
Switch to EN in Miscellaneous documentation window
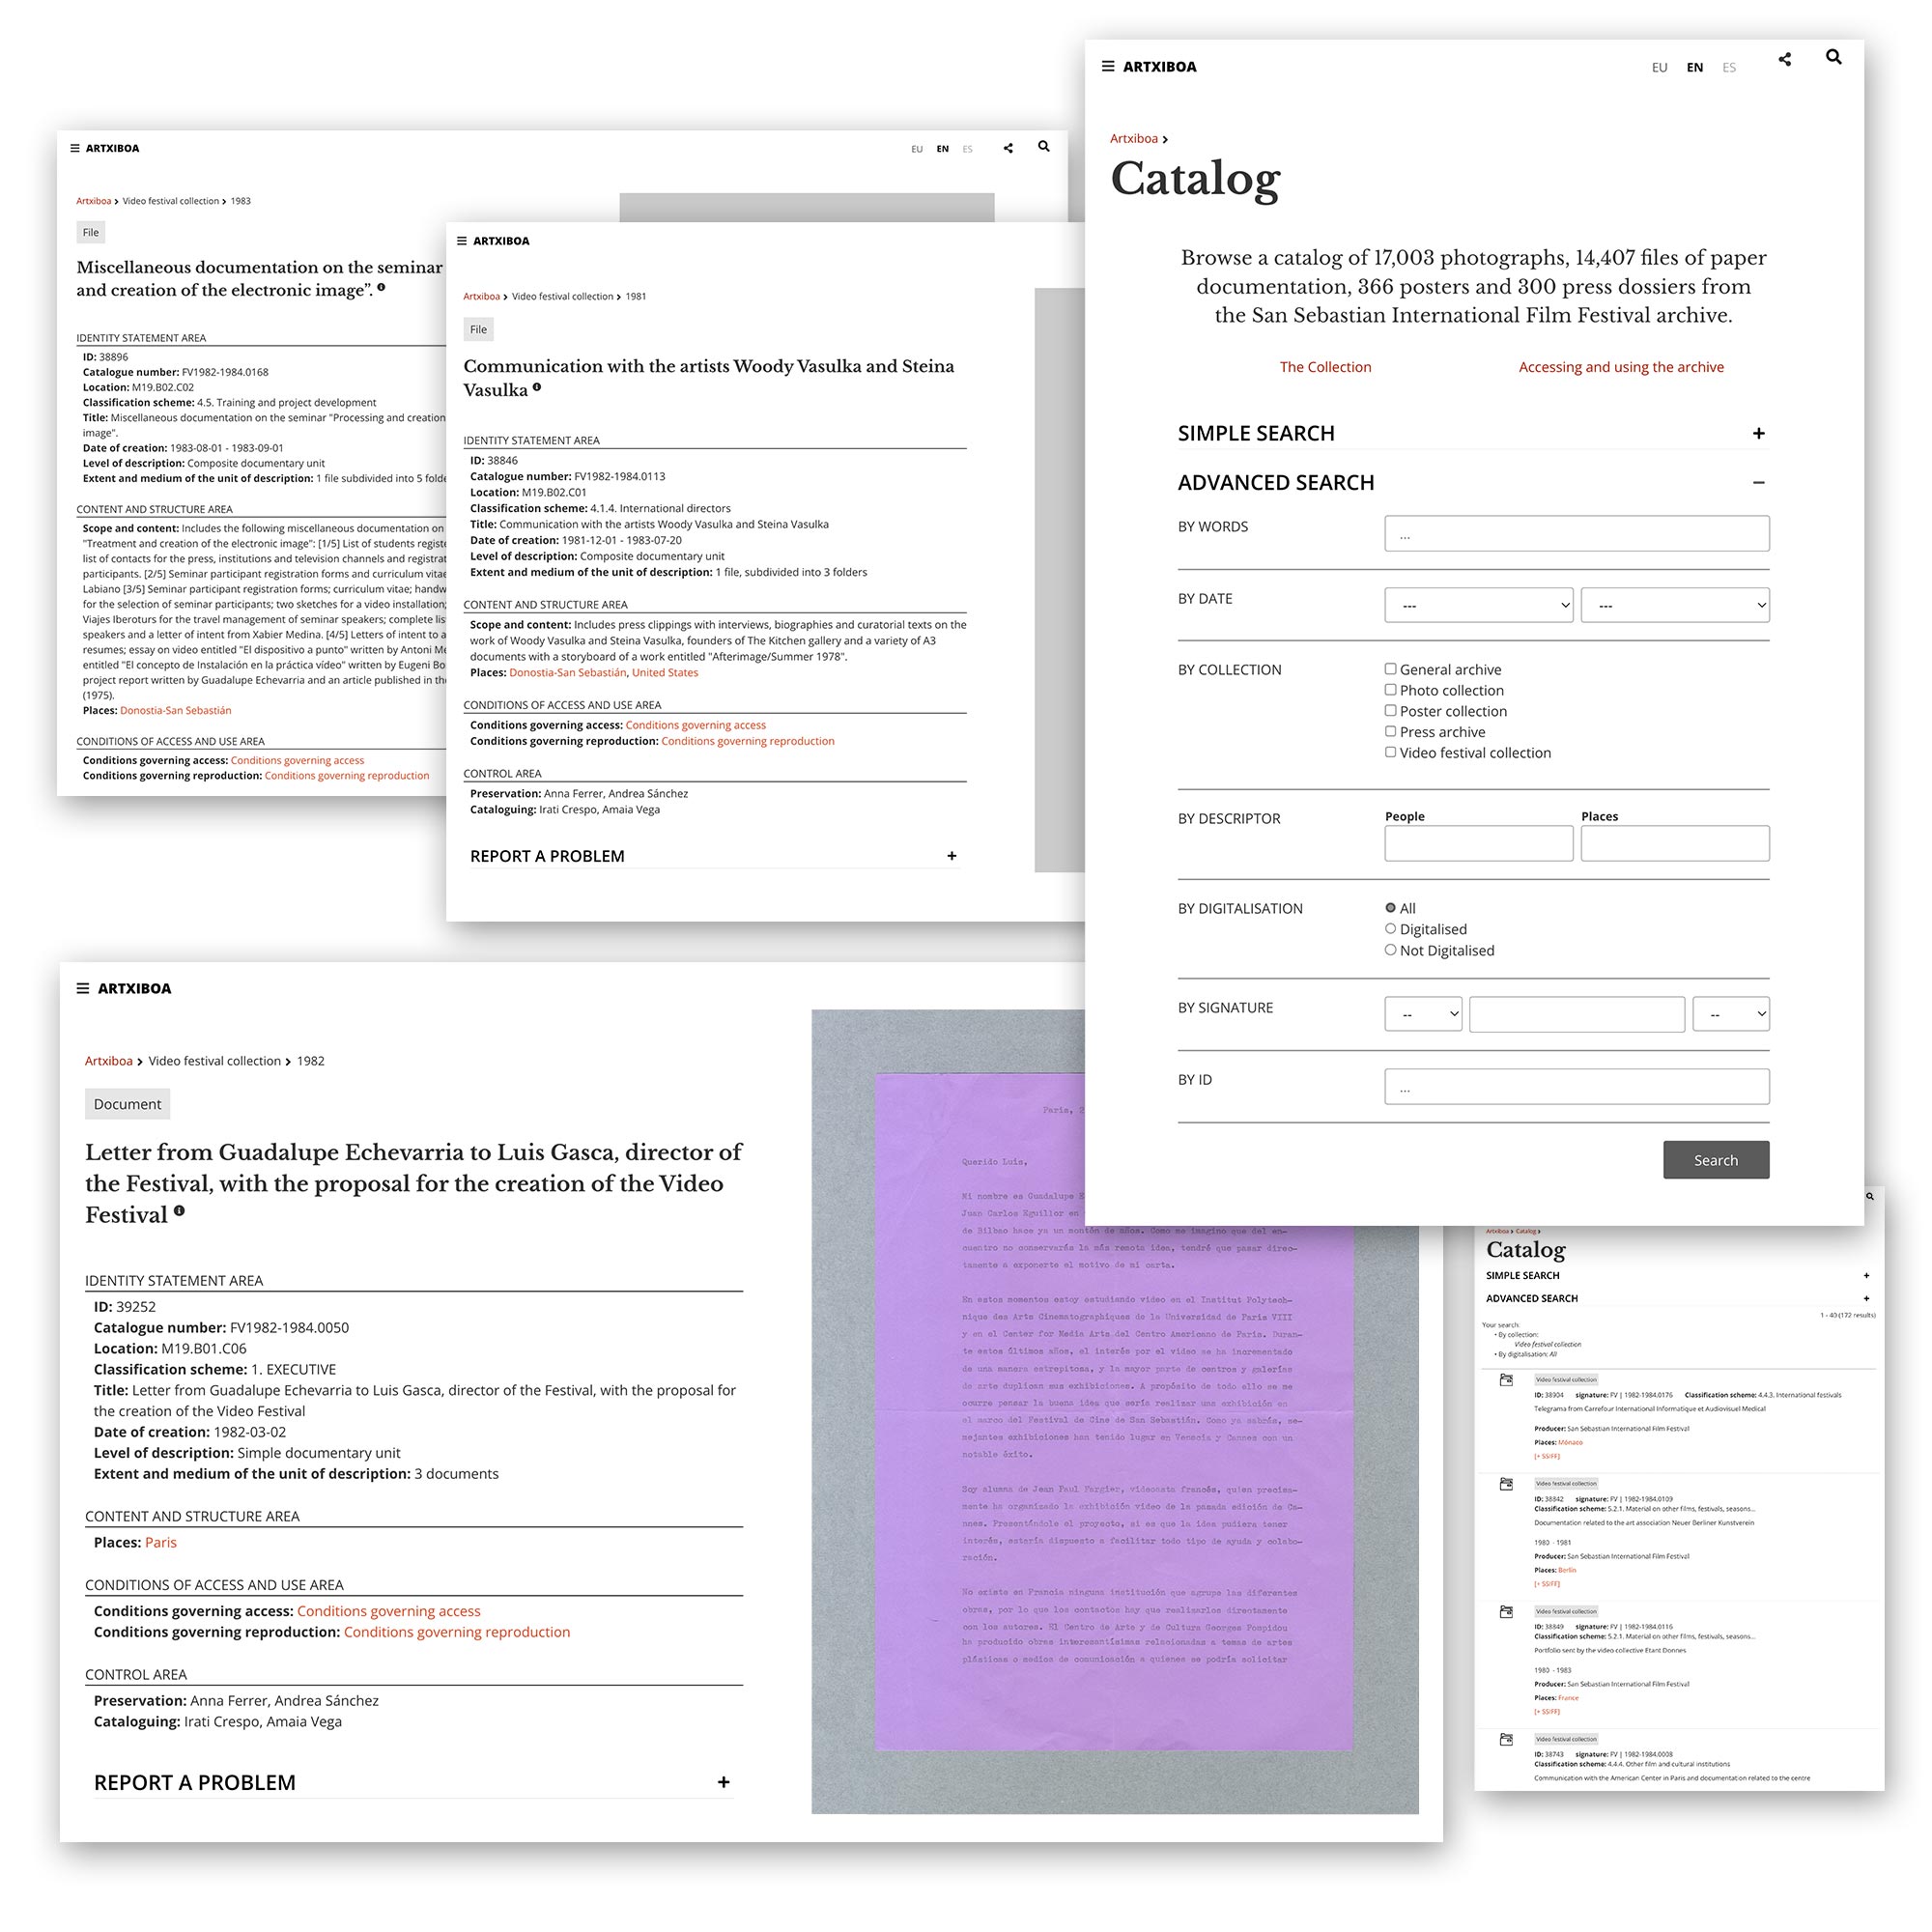(x=942, y=149)
